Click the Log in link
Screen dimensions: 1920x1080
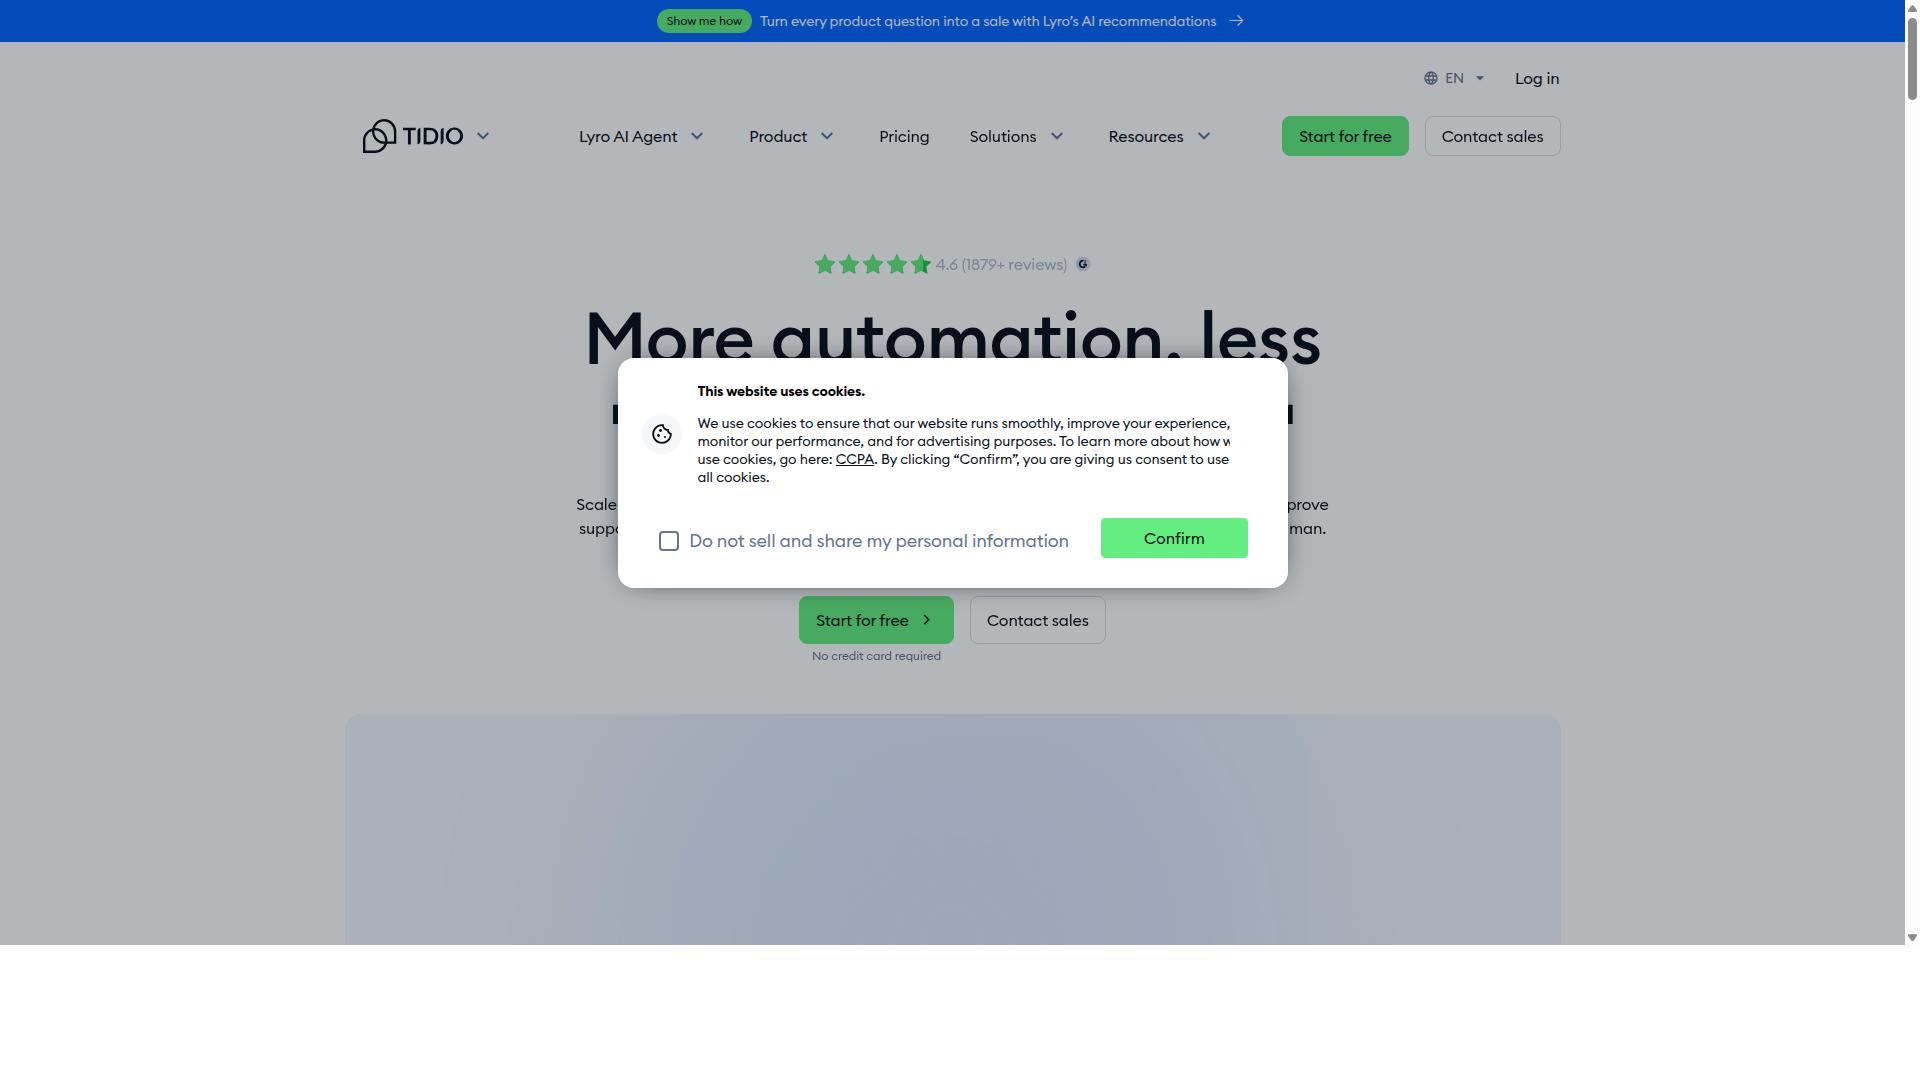coord(1537,78)
